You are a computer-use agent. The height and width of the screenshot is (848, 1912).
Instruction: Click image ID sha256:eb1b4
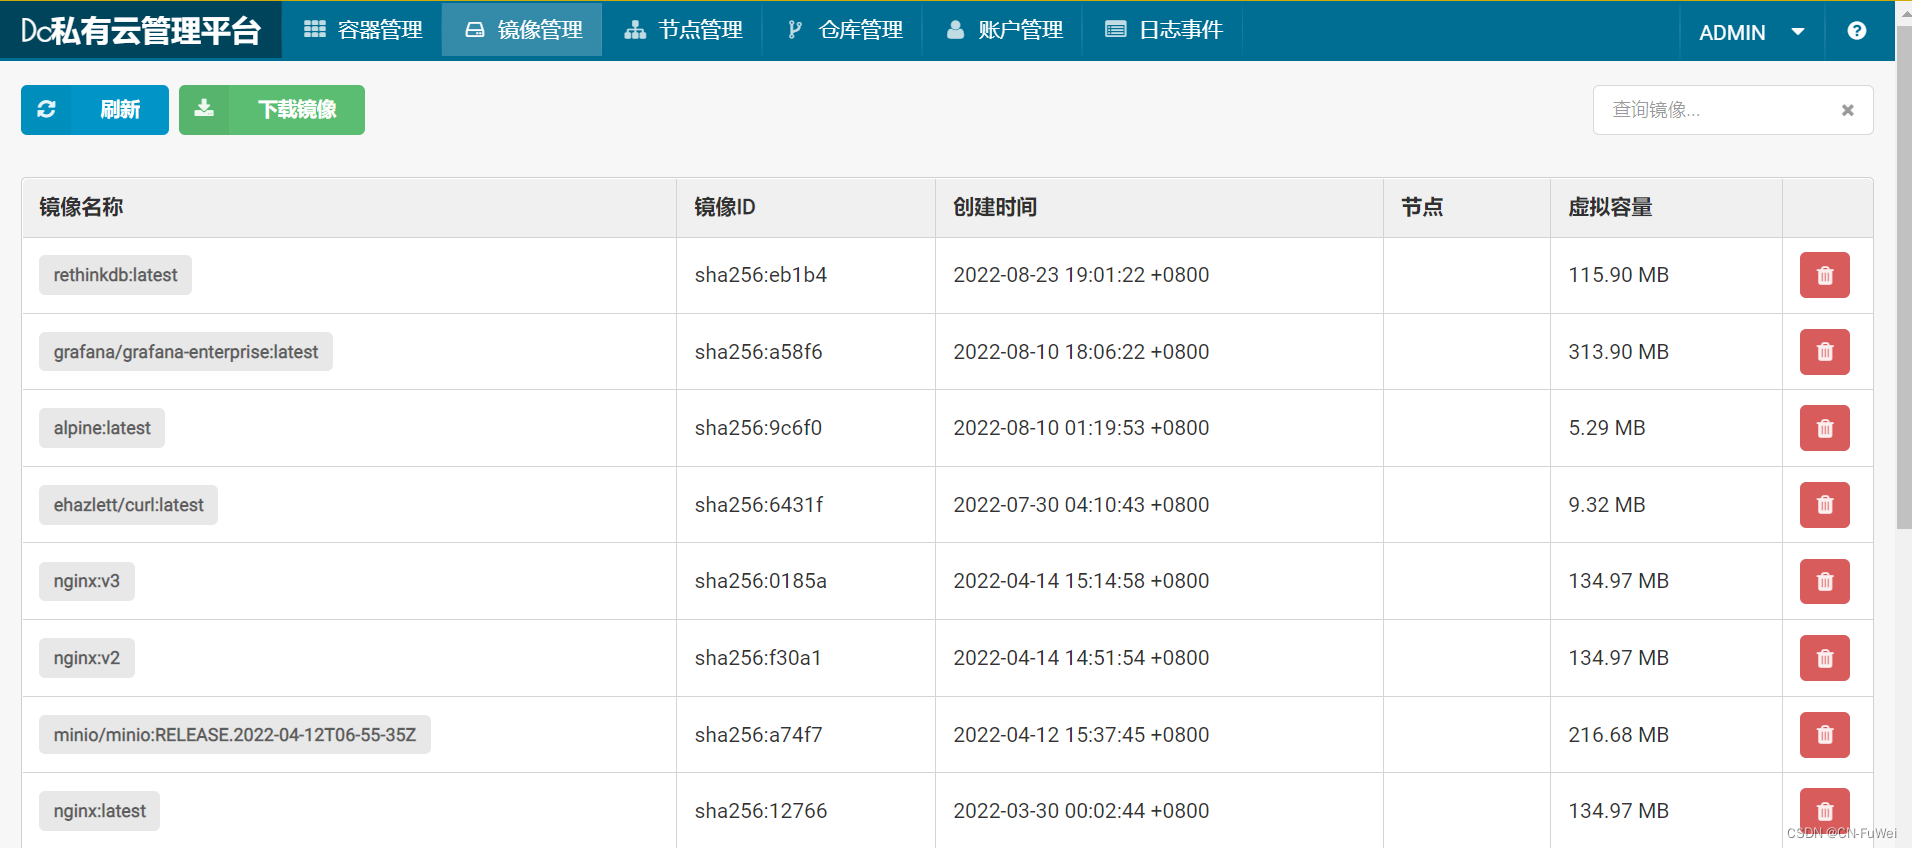pos(761,275)
